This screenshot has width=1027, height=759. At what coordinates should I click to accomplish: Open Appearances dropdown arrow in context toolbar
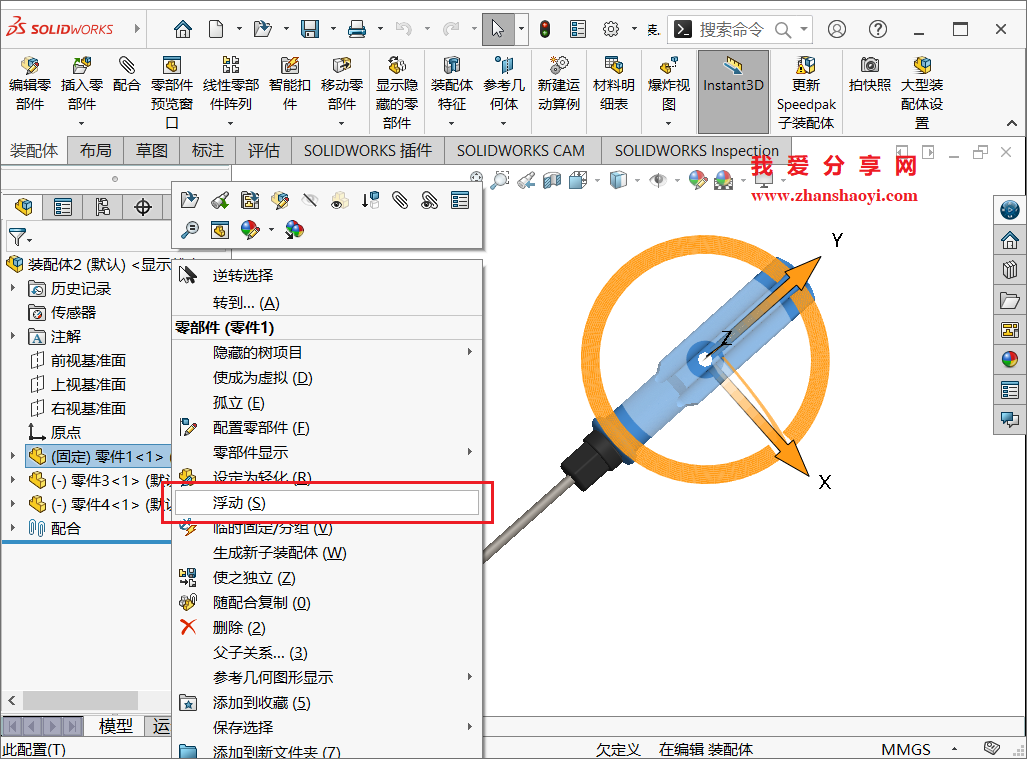coord(271,230)
